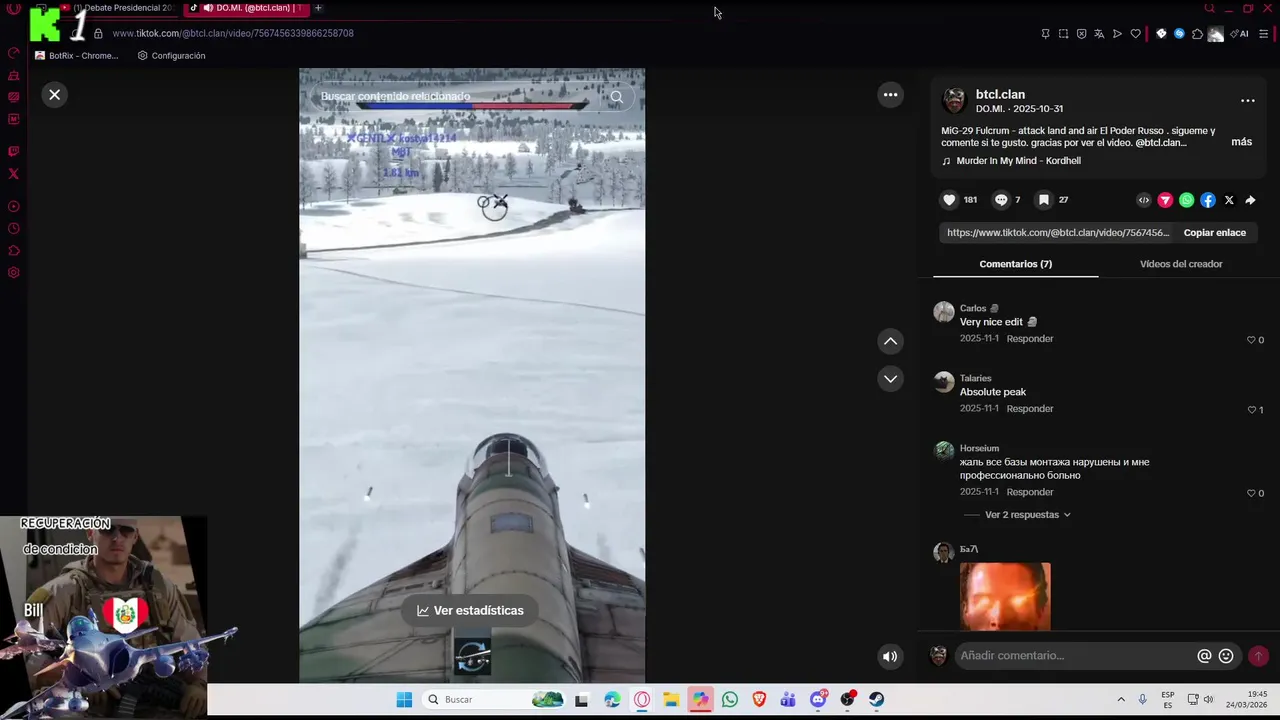Click the address bar URL

[233, 33]
